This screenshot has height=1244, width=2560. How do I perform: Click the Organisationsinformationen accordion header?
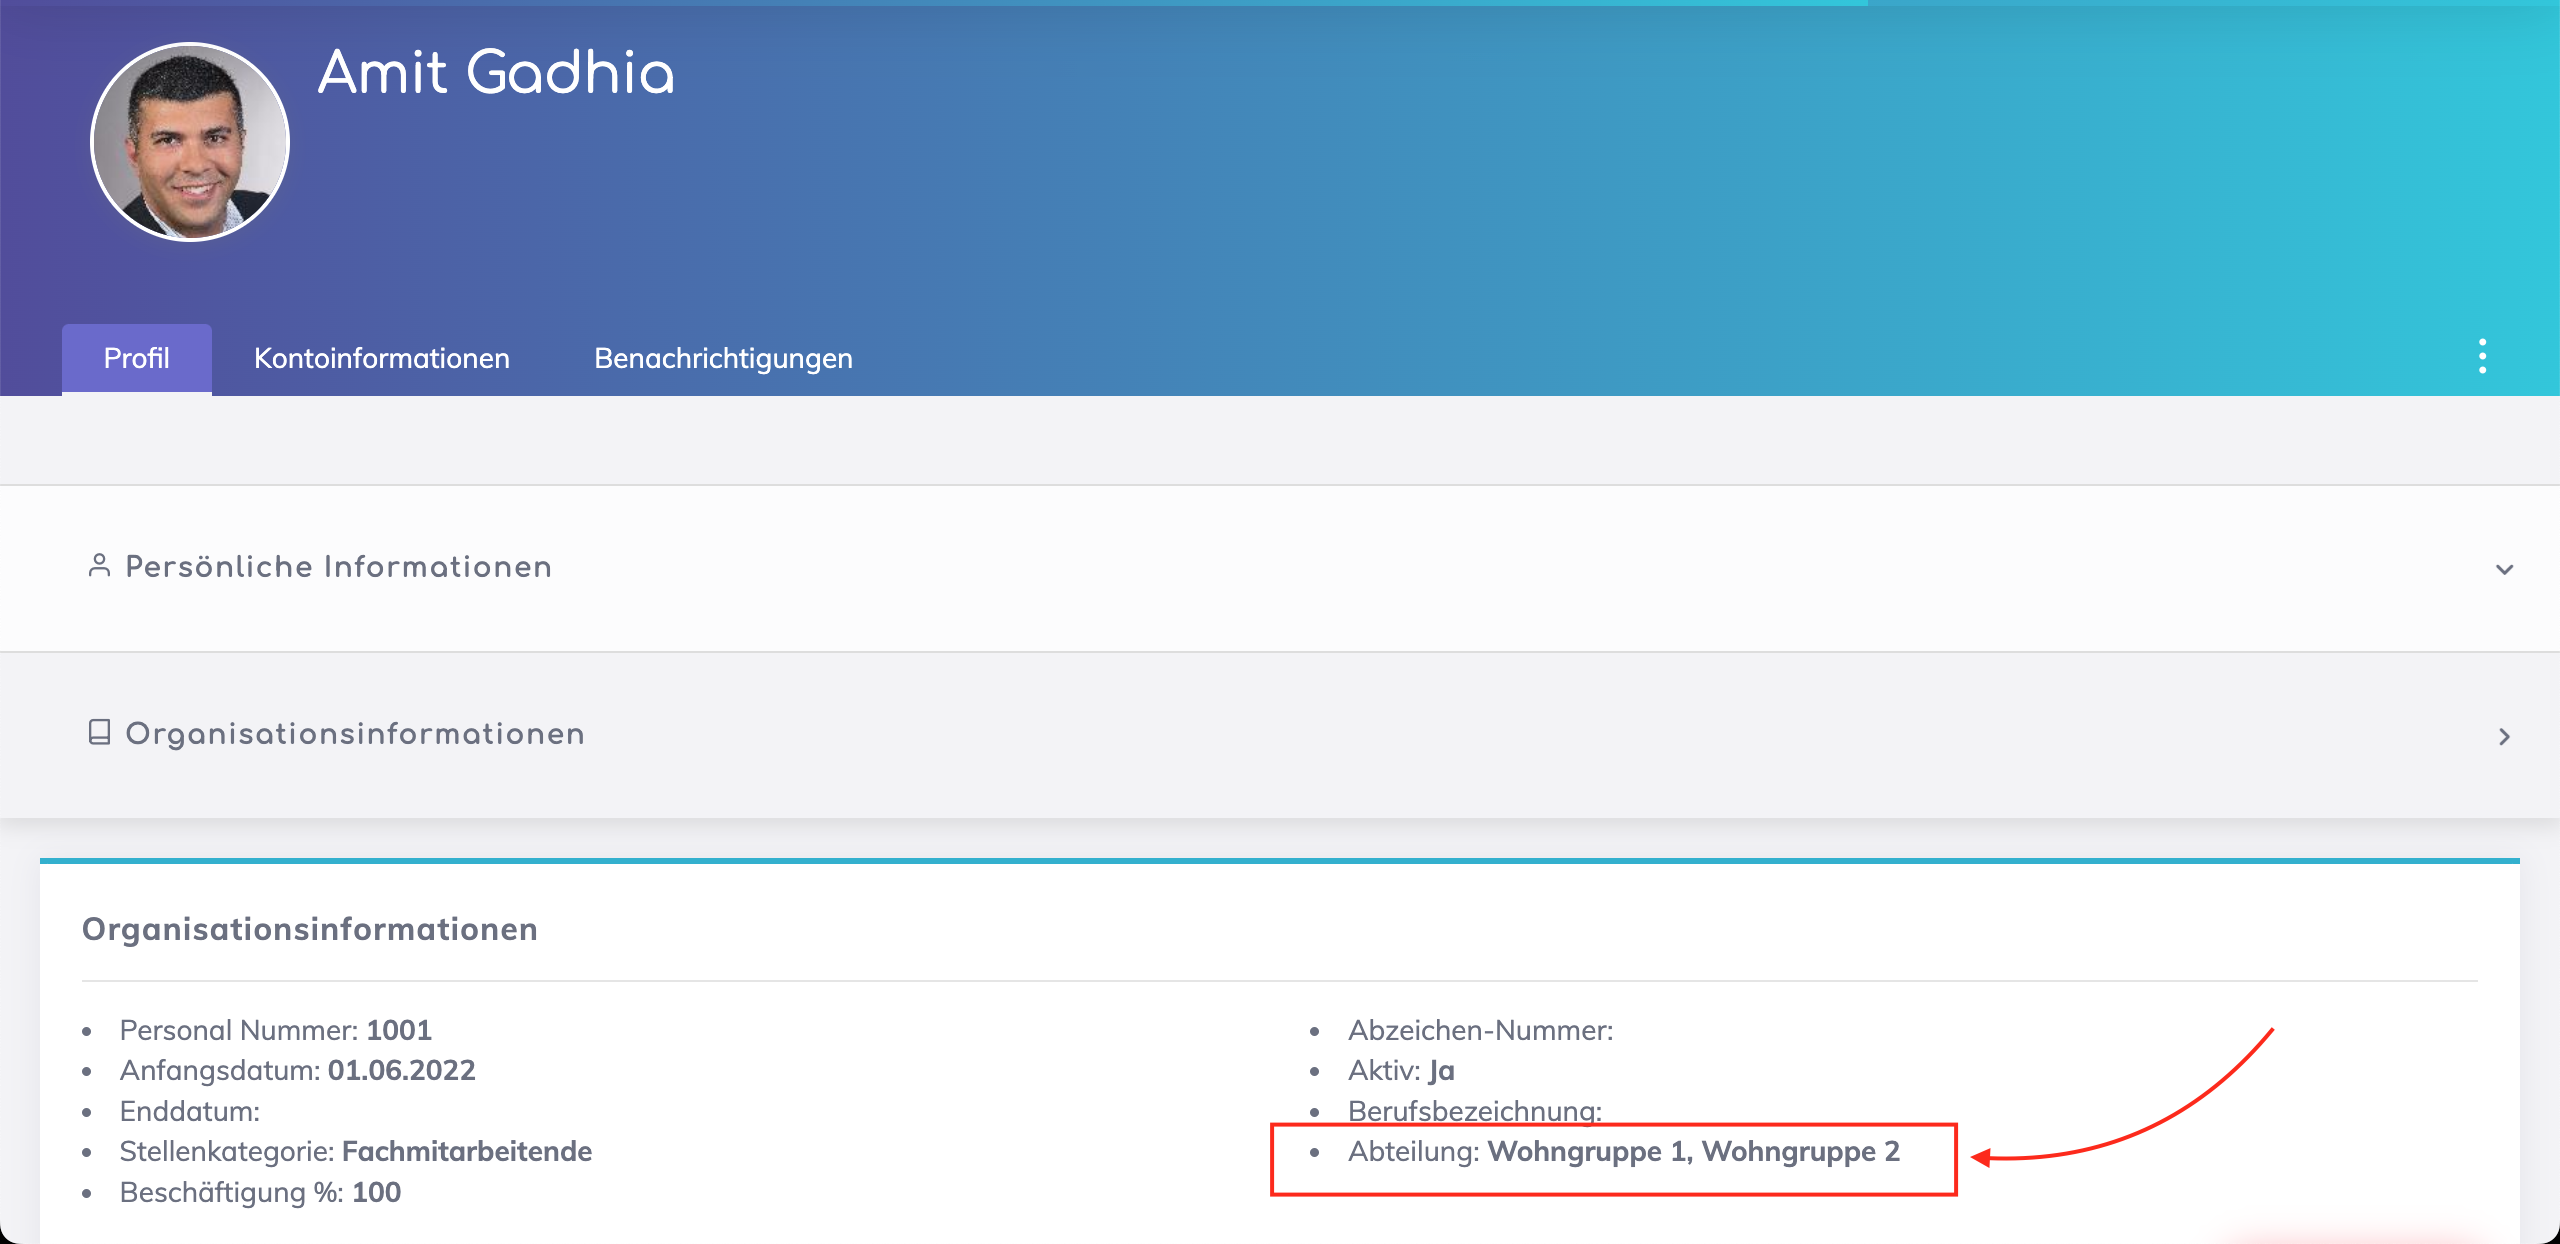[354, 734]
